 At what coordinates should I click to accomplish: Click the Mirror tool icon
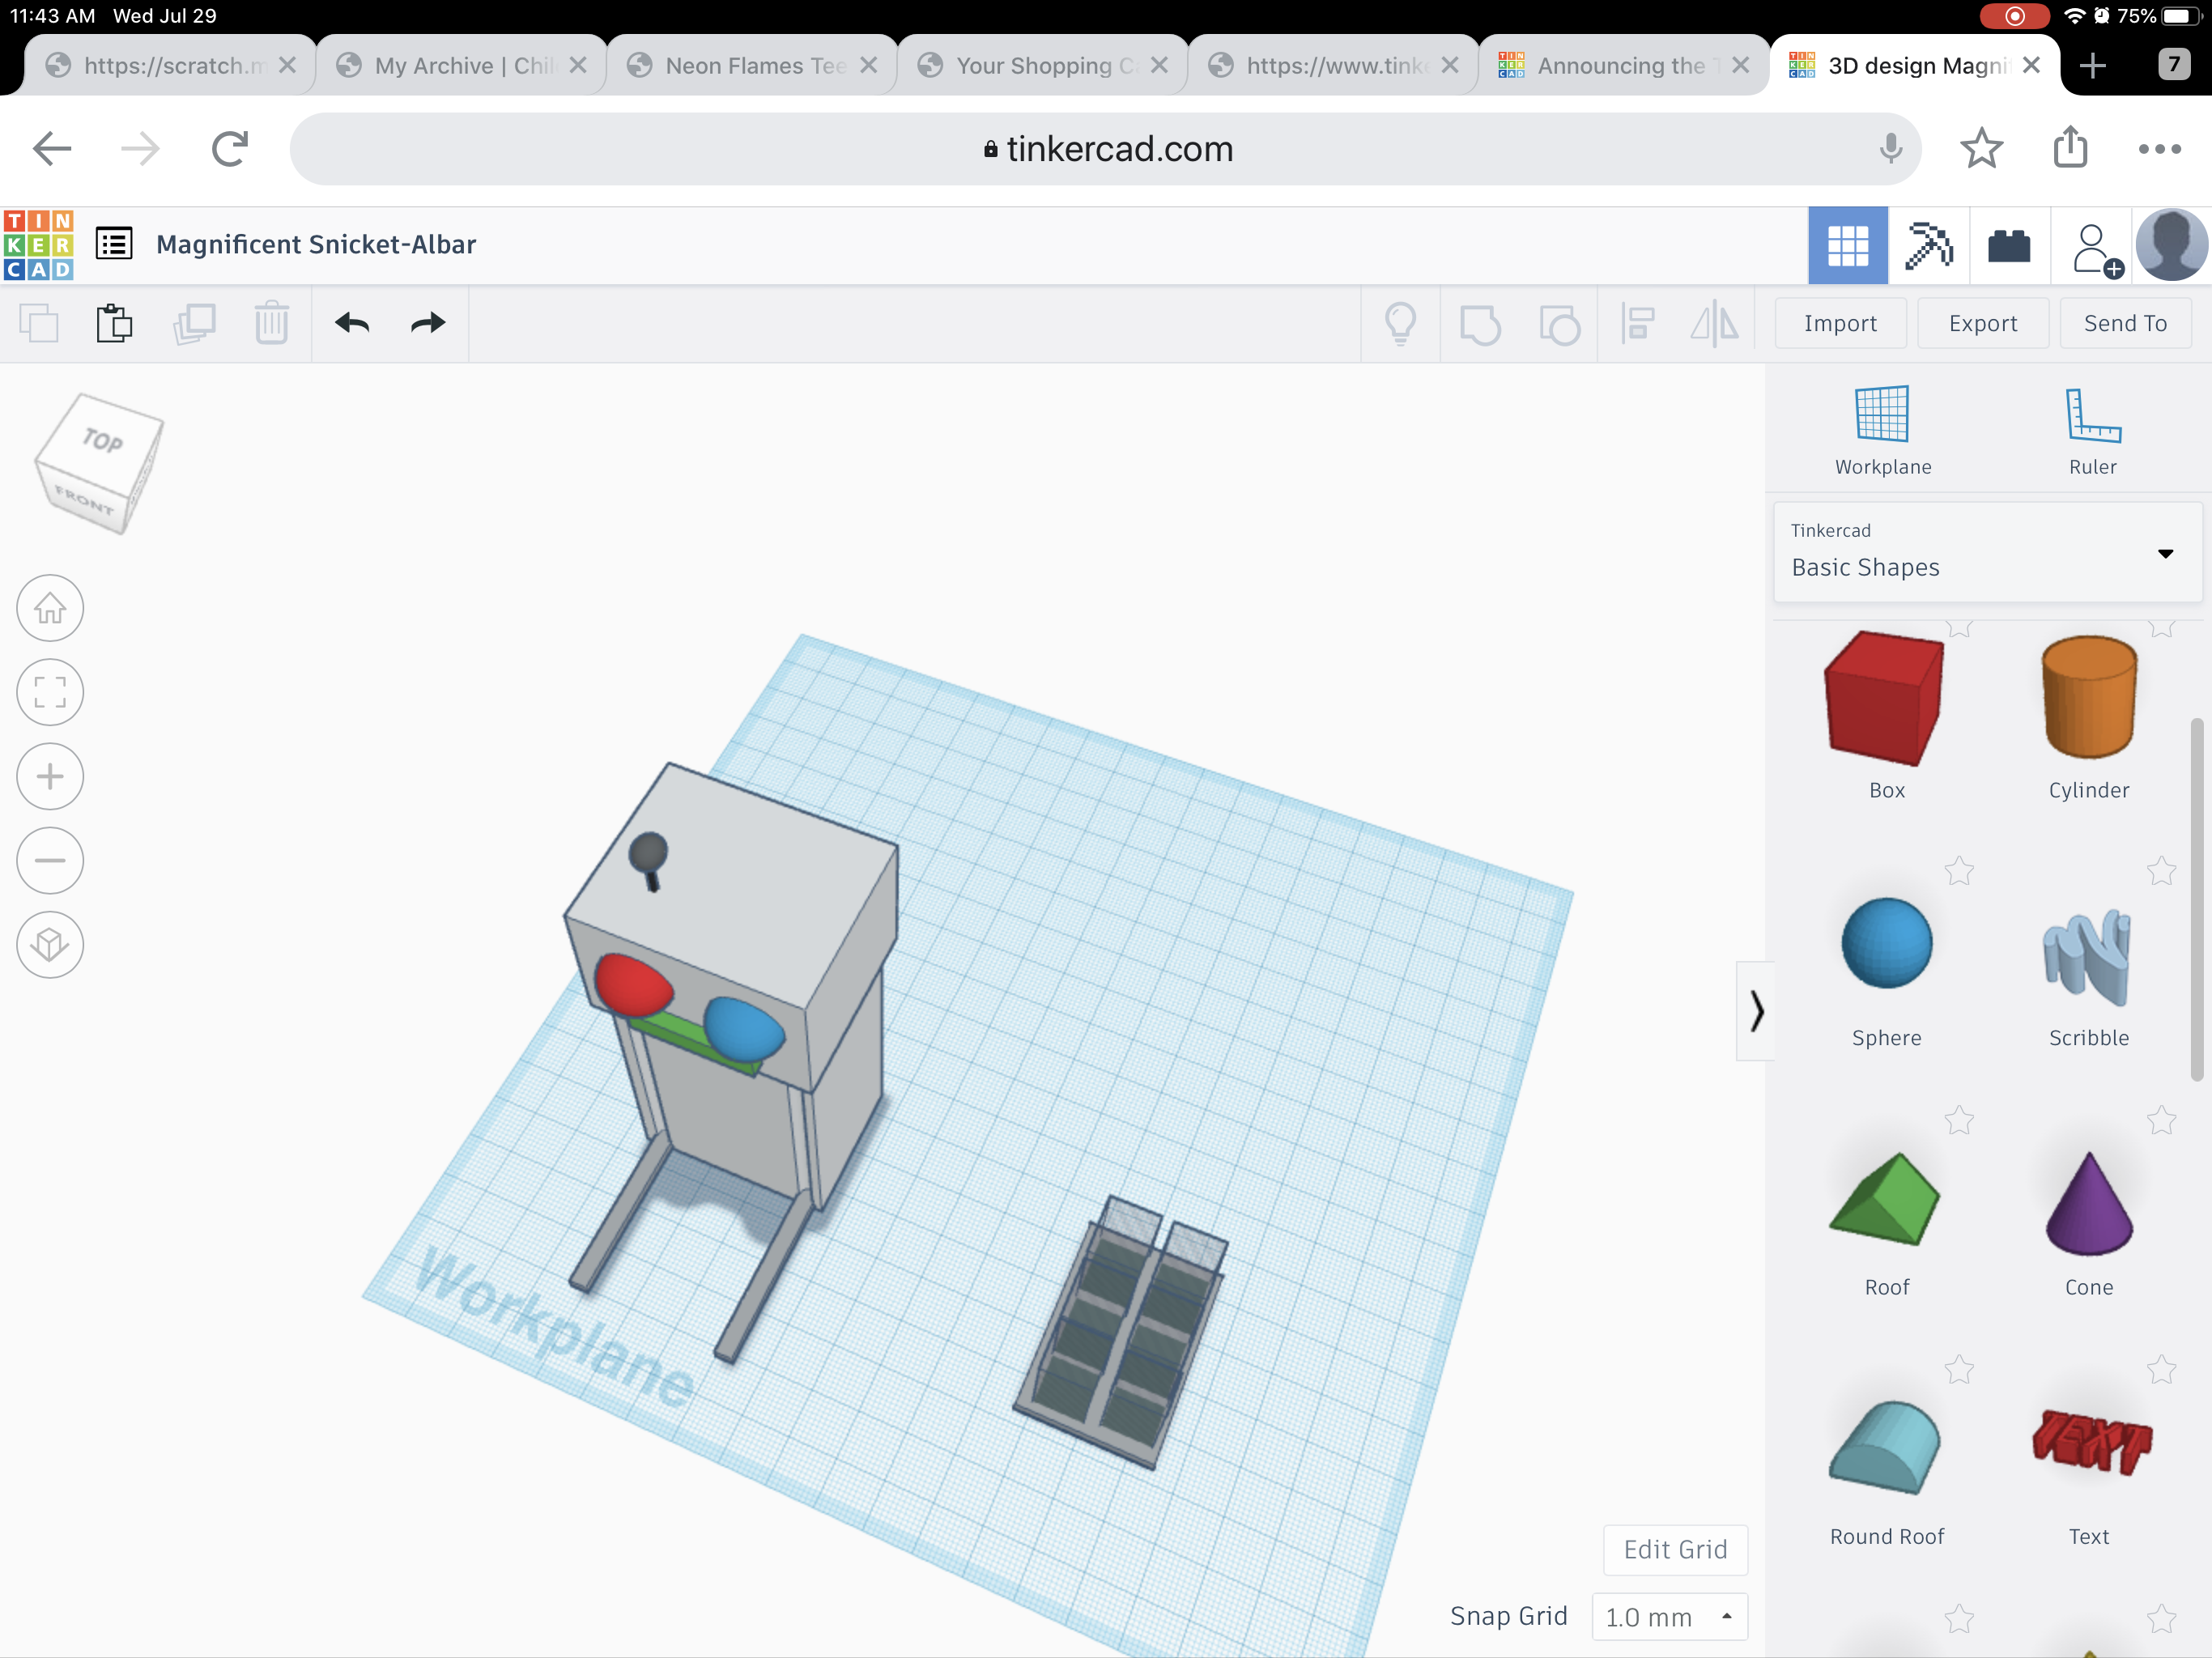pos(1714,323)
